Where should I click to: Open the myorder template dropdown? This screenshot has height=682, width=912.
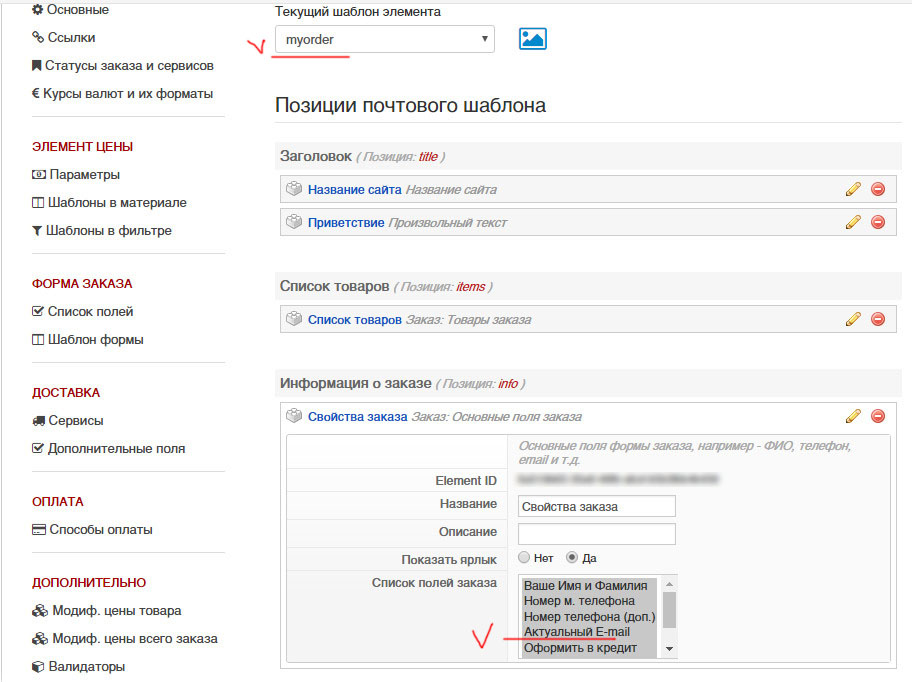tap(384, 39)
